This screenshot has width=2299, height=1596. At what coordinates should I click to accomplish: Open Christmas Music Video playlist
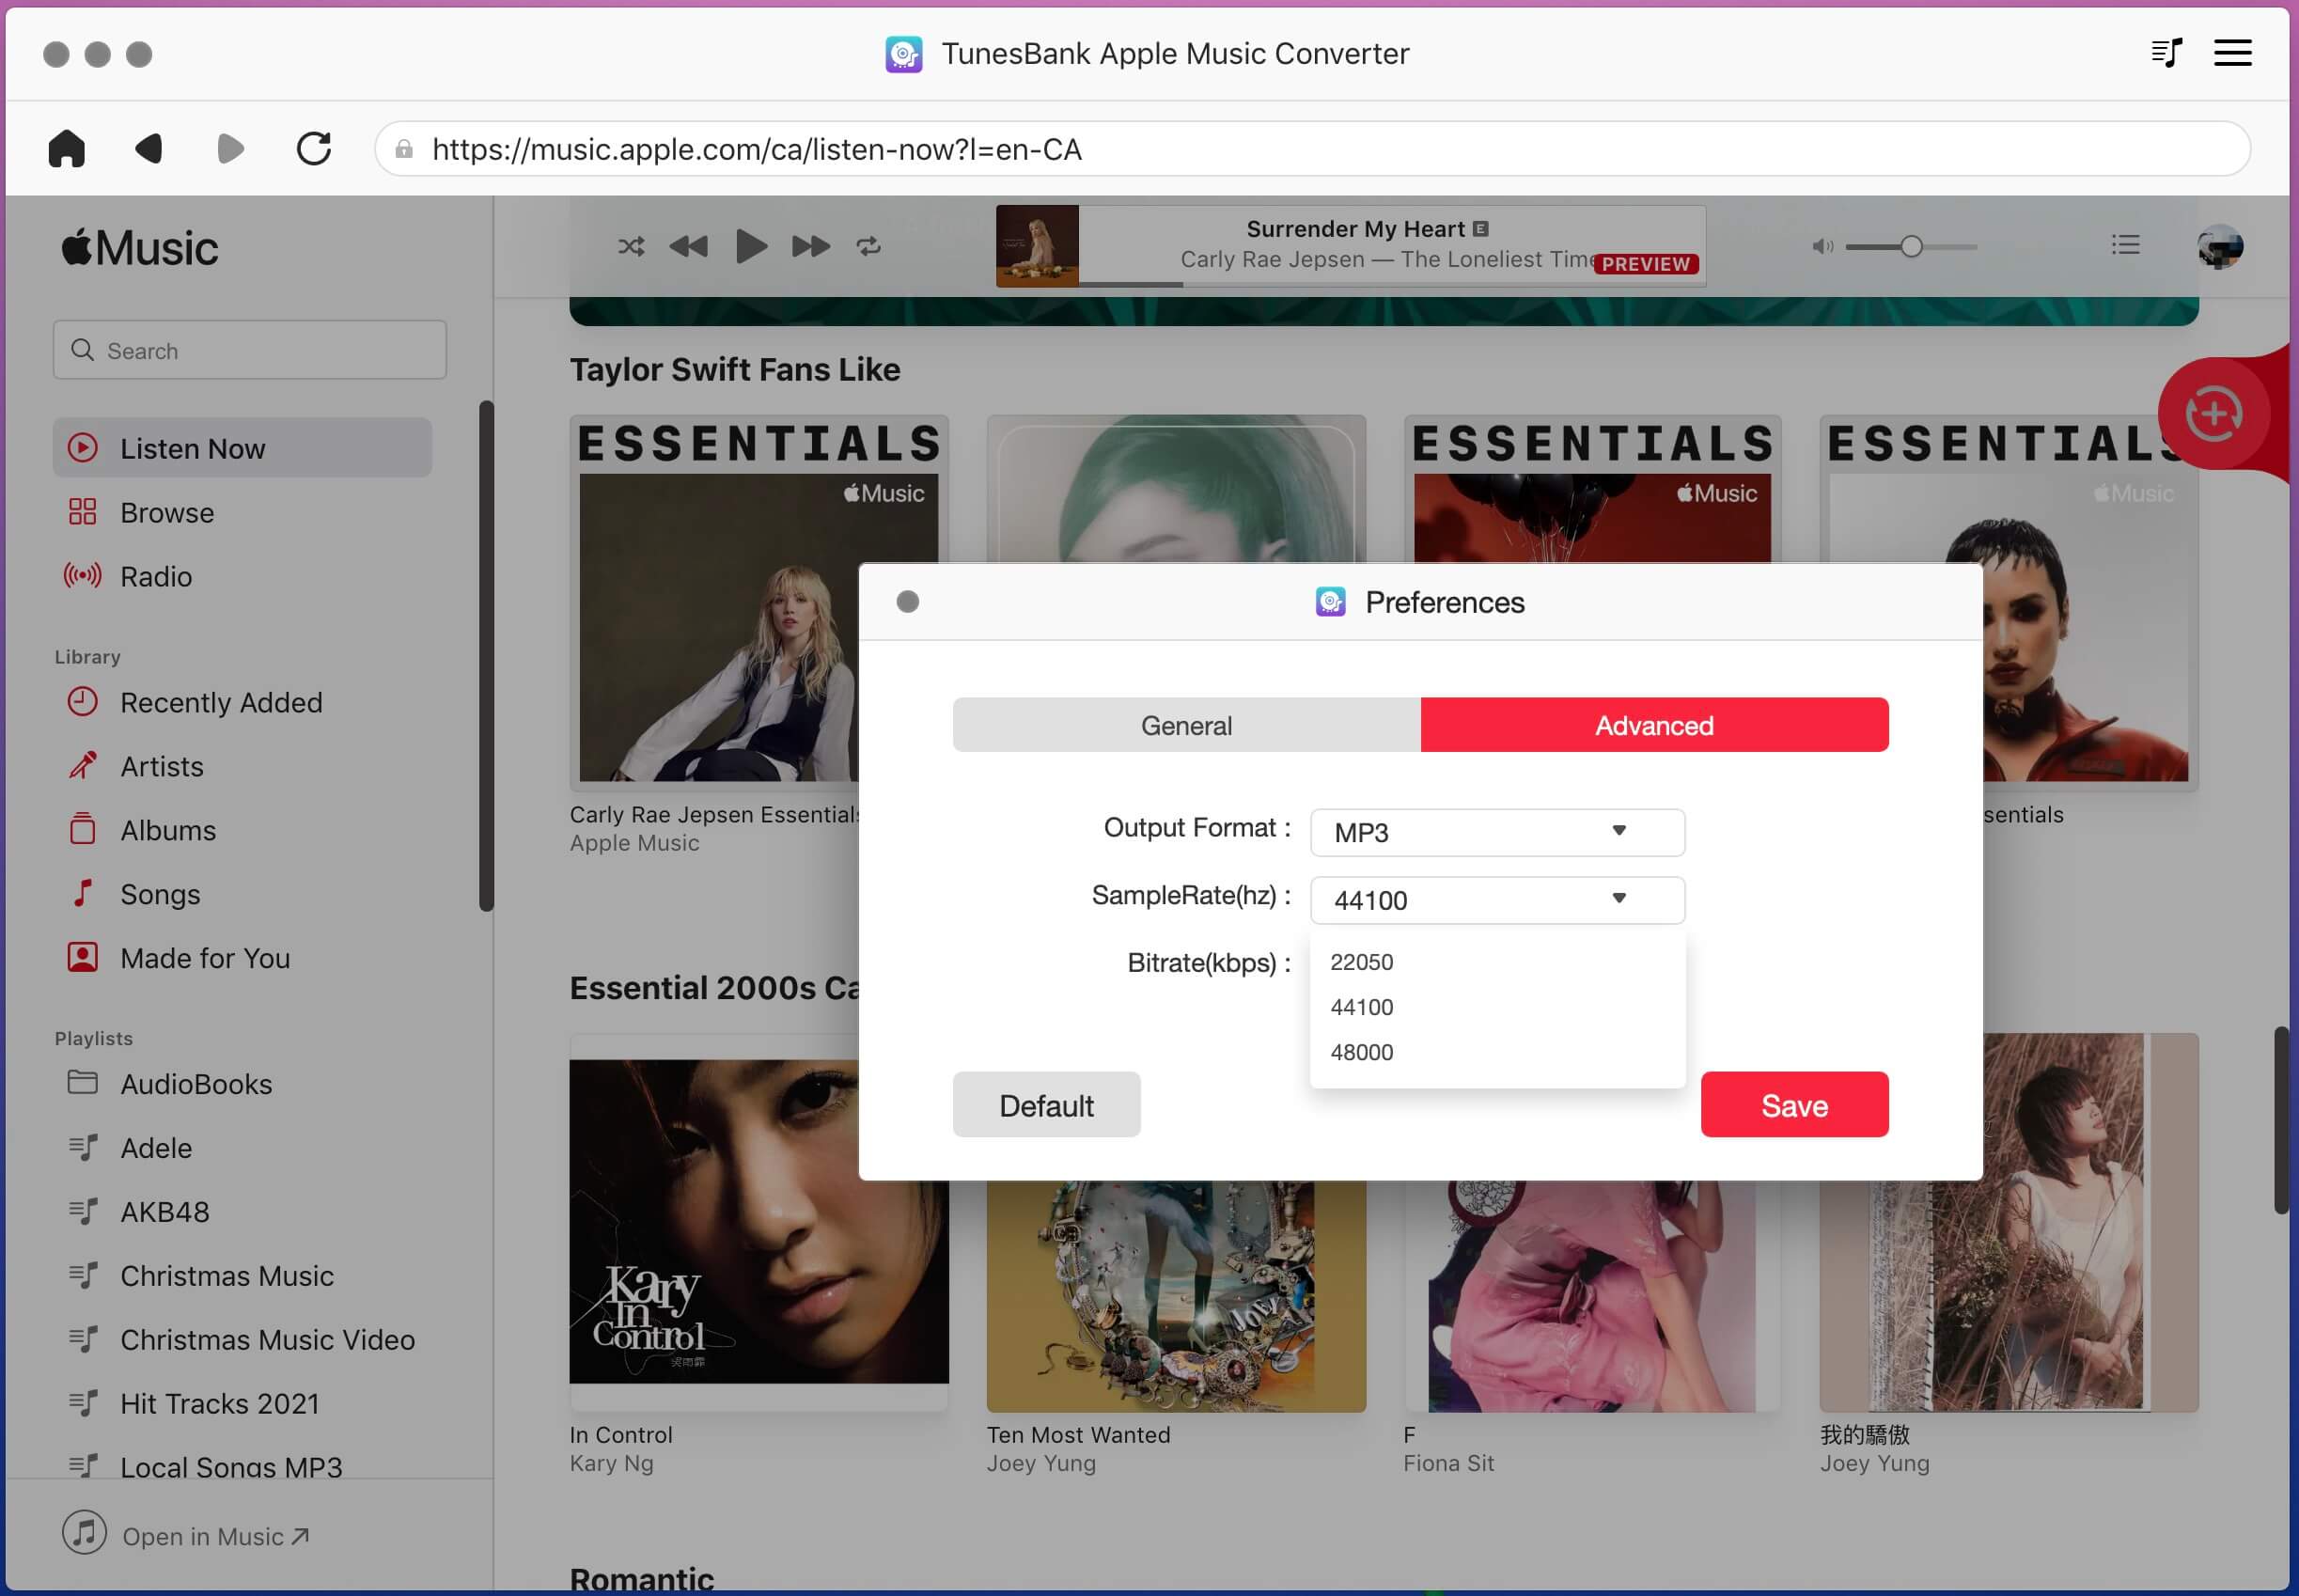click(x=242, y=1340)
